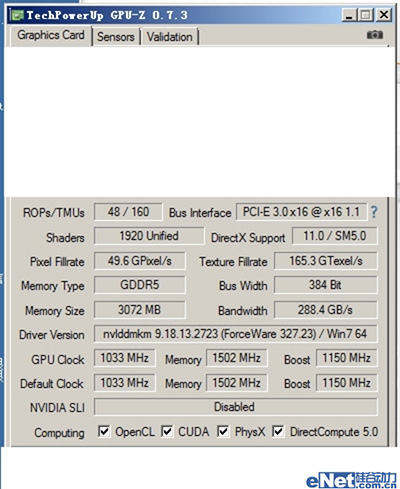
Task: Toggle the PhysX checkbox
Action: pos(223,432)
